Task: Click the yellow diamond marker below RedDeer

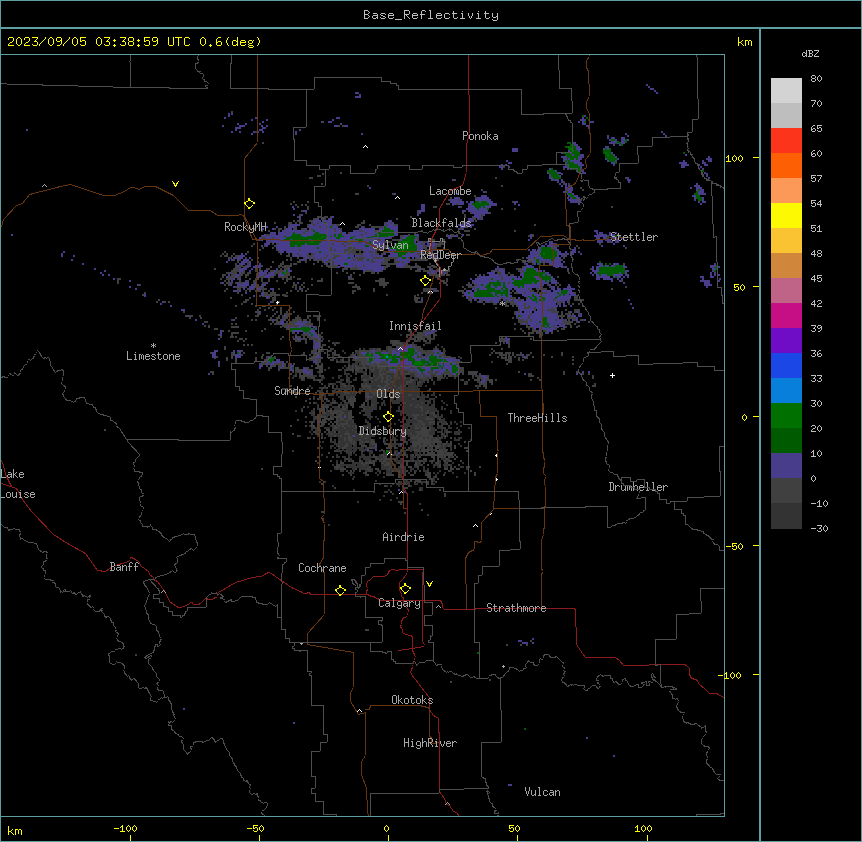Action: 426,281
